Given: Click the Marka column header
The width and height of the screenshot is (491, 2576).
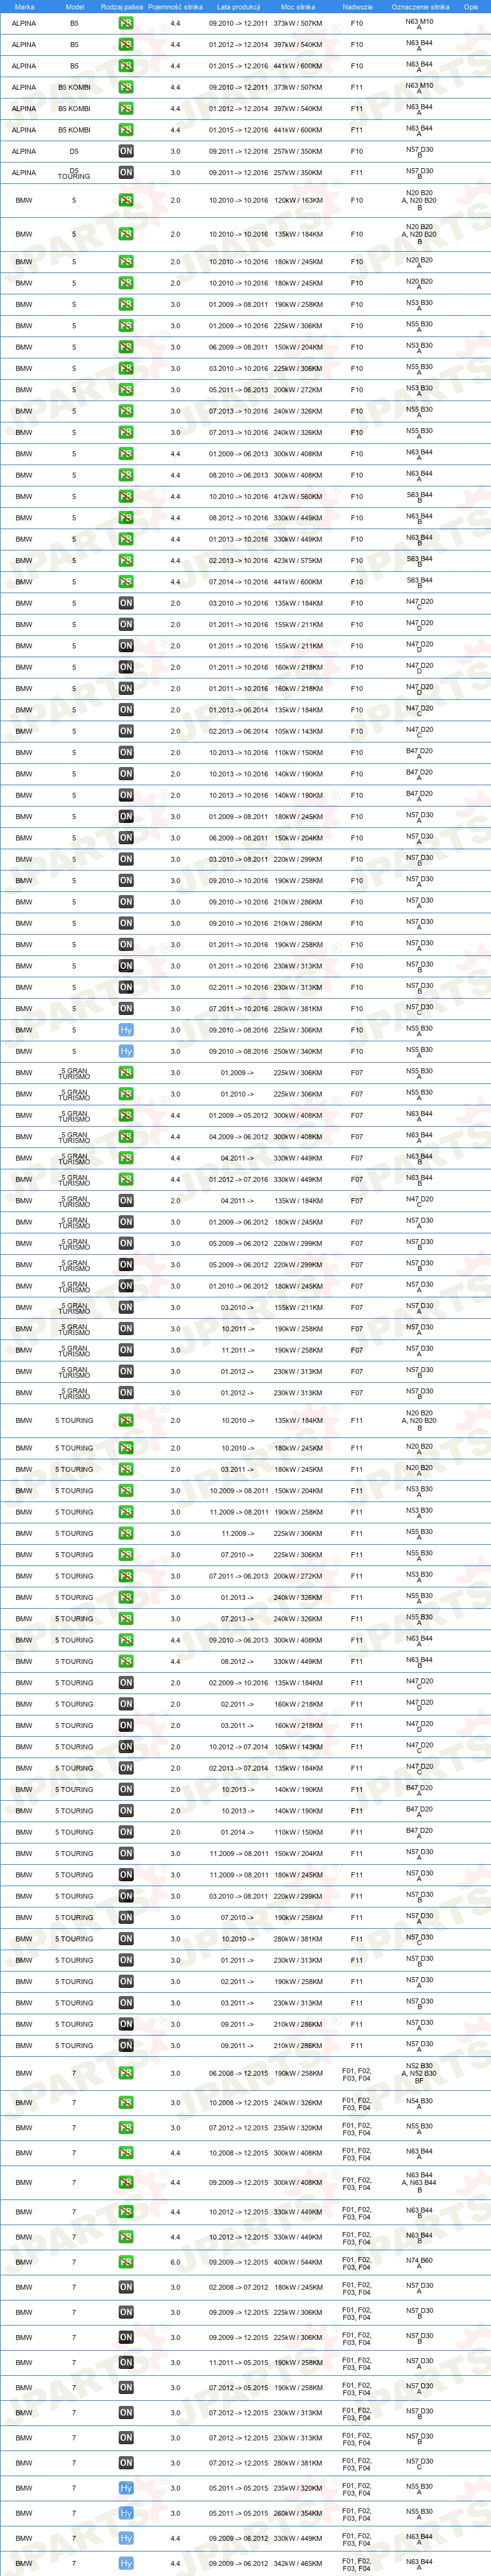Looking at the screenshot, I should pyautogui.click(x=24, y=7).
